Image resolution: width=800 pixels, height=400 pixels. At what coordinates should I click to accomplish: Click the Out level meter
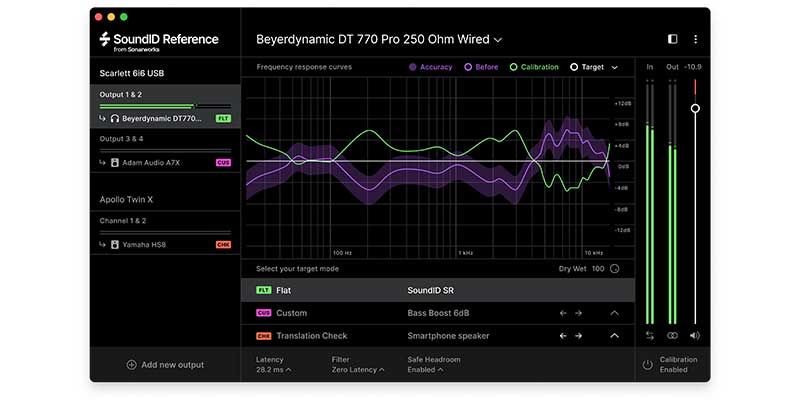[672, 203]
